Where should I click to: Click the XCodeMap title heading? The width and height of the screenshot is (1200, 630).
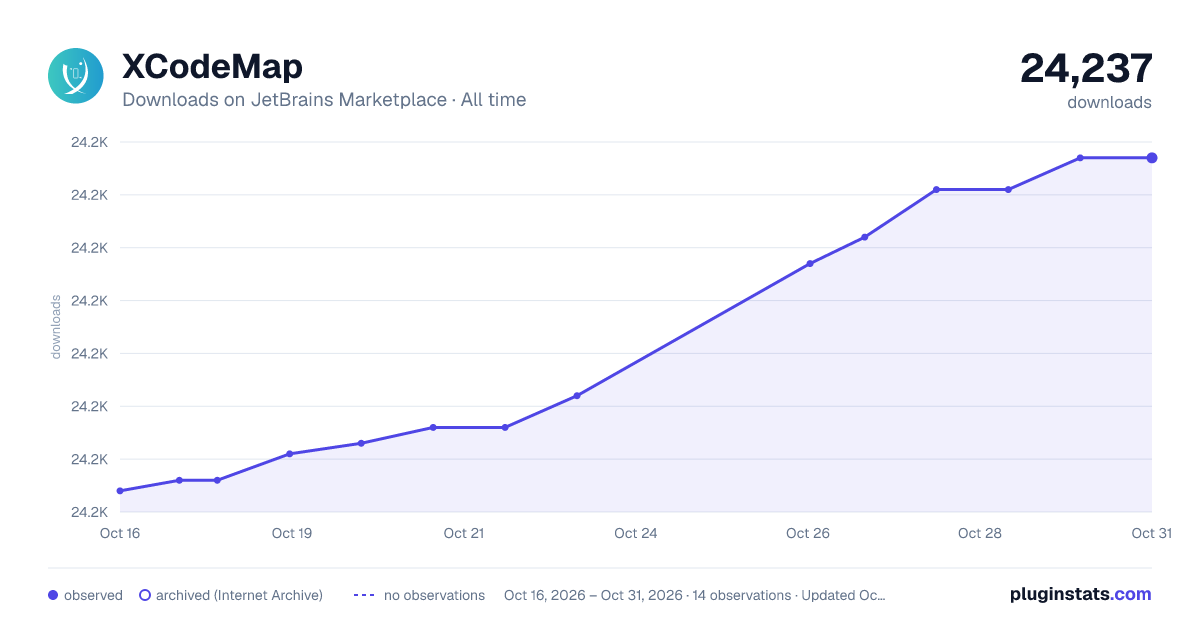(x=212, y=67)
